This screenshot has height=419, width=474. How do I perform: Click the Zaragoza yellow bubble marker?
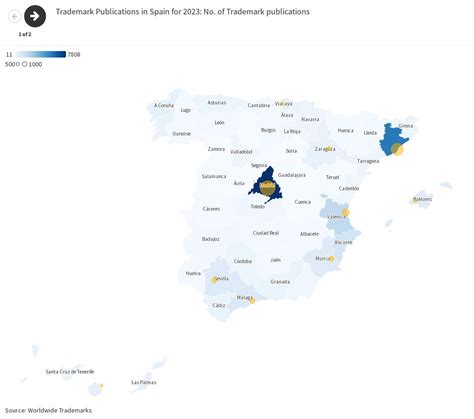[x=329, y=148]
